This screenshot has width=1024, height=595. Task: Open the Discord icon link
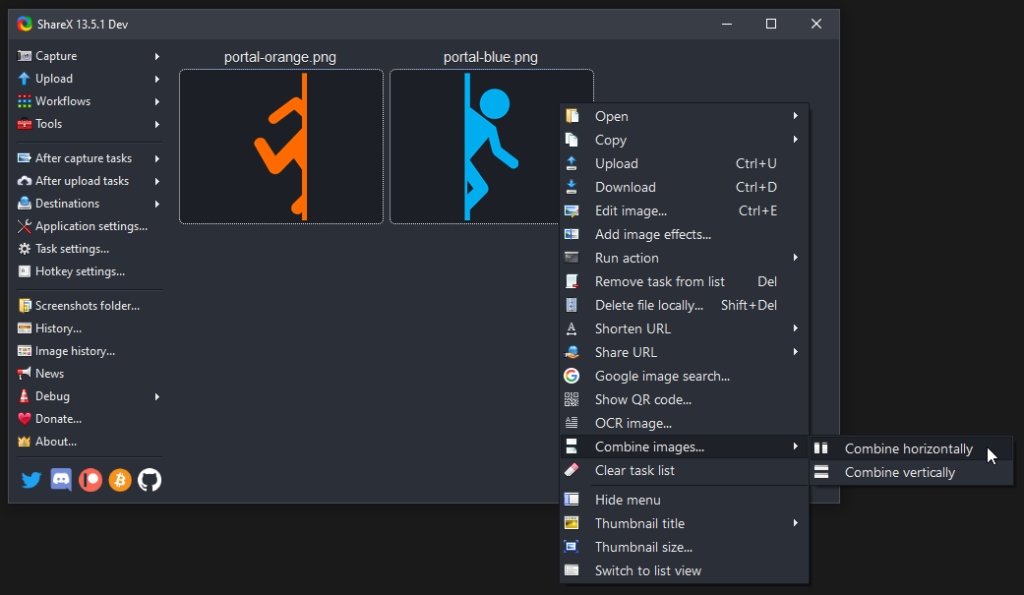coord(61,480)
